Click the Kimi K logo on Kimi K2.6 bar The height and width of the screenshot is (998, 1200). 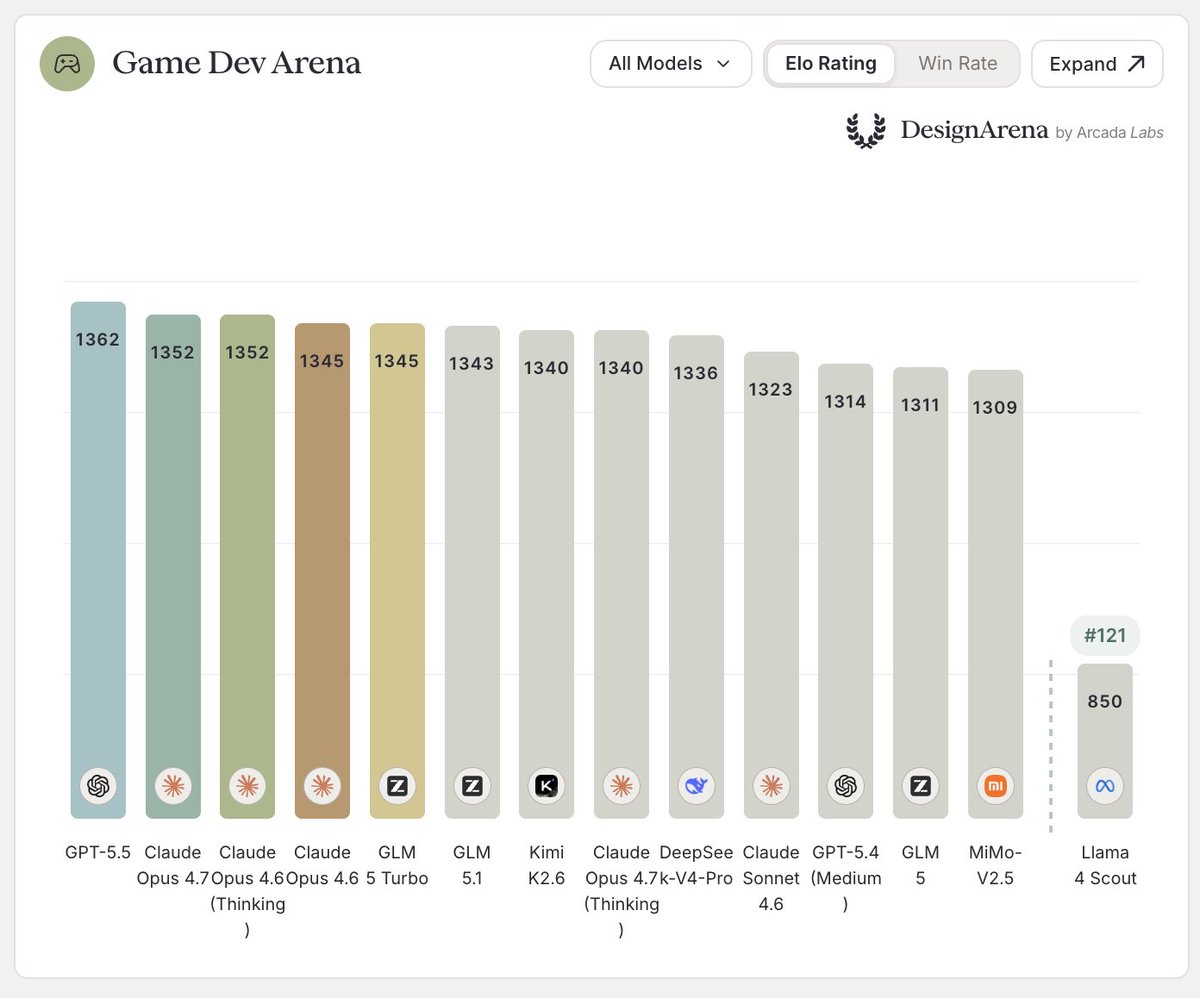tap(546, 786)
